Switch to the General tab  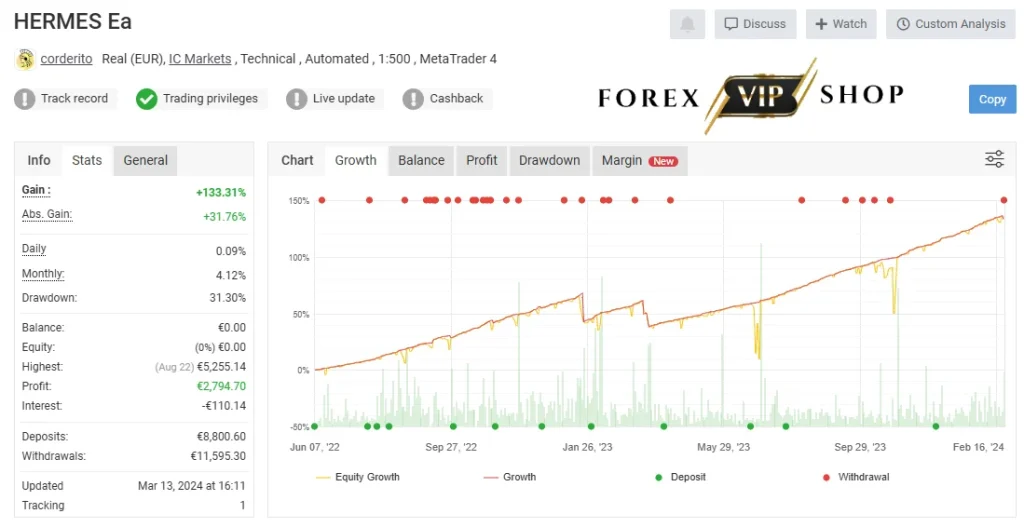[145, 160]
